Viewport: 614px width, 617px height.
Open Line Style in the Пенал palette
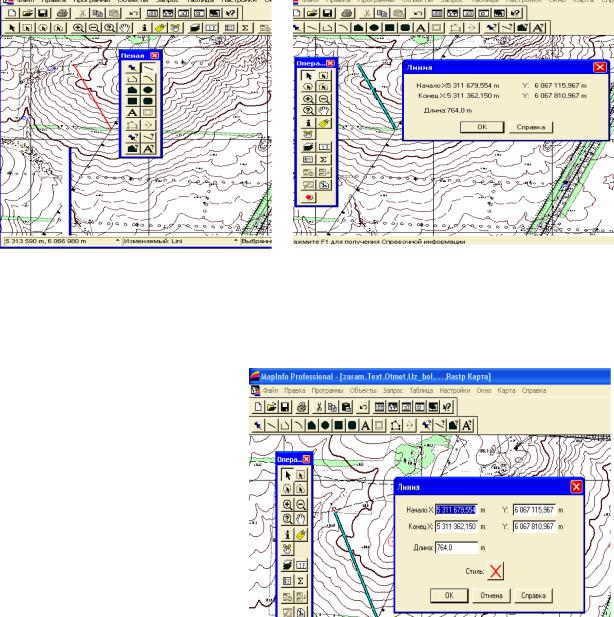(148, 137)
